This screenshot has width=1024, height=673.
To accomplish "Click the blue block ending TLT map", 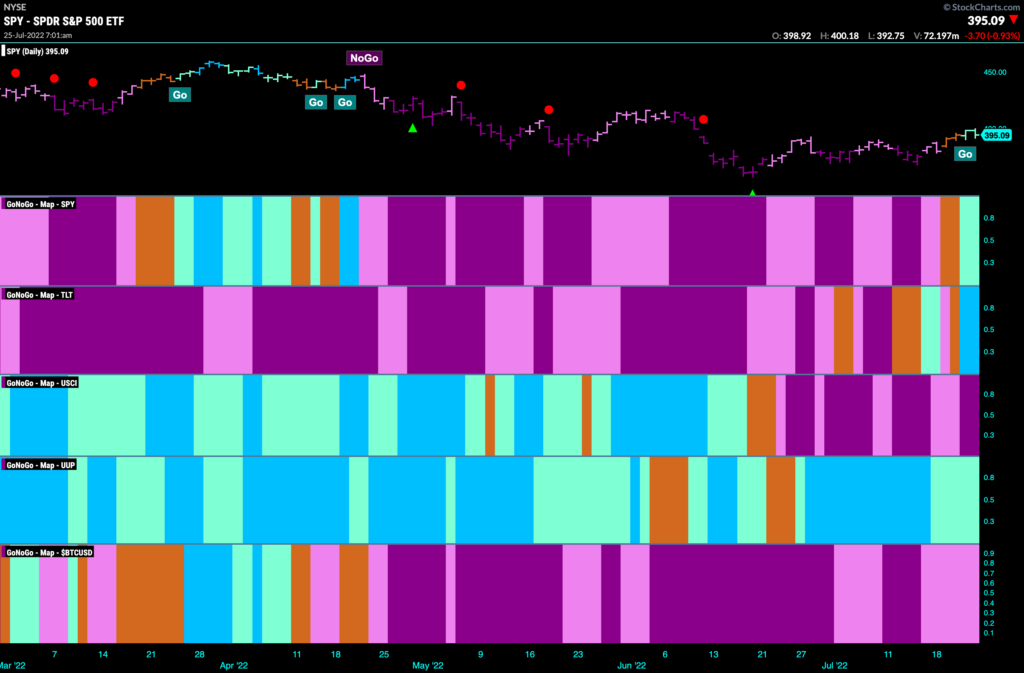I will pyautogui.click(x=969, y=330).
